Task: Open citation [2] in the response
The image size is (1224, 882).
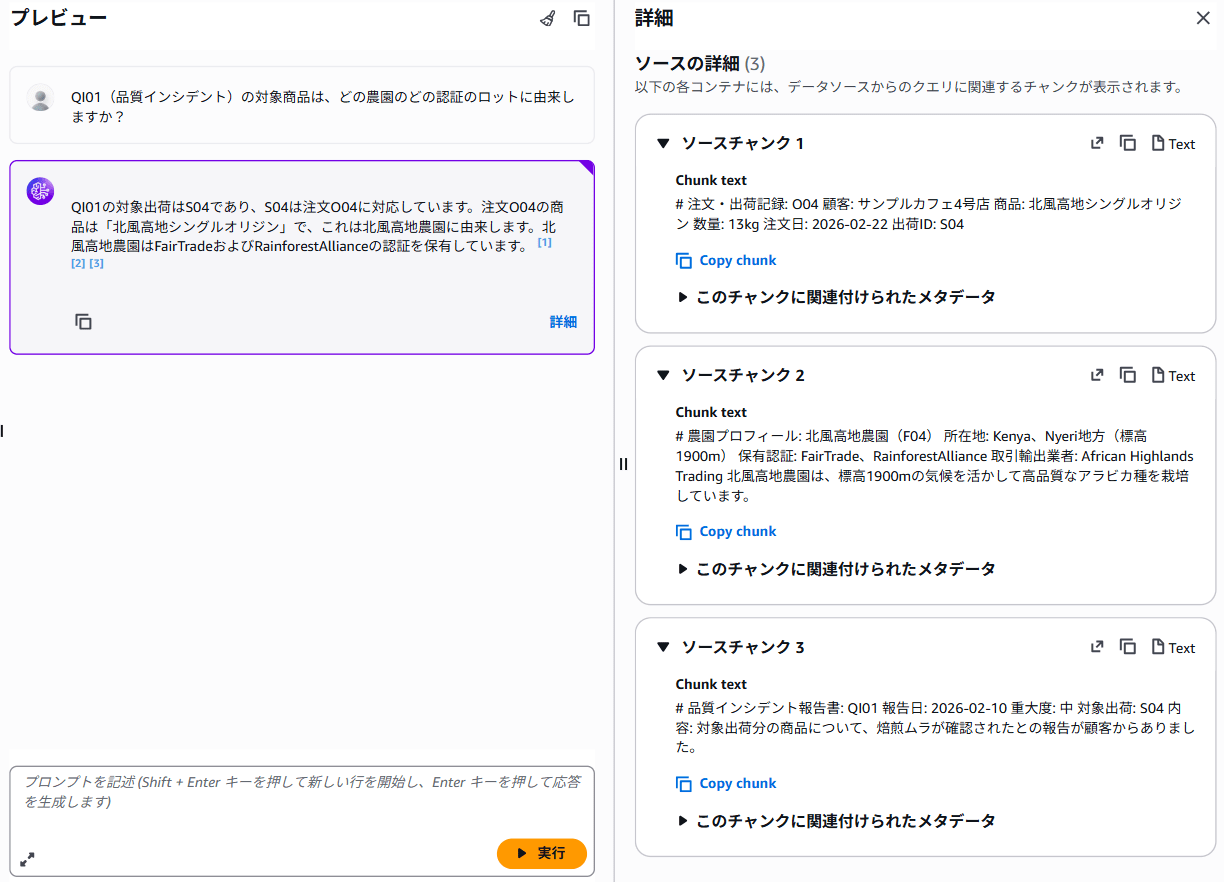Action: [x=78, y=264]
